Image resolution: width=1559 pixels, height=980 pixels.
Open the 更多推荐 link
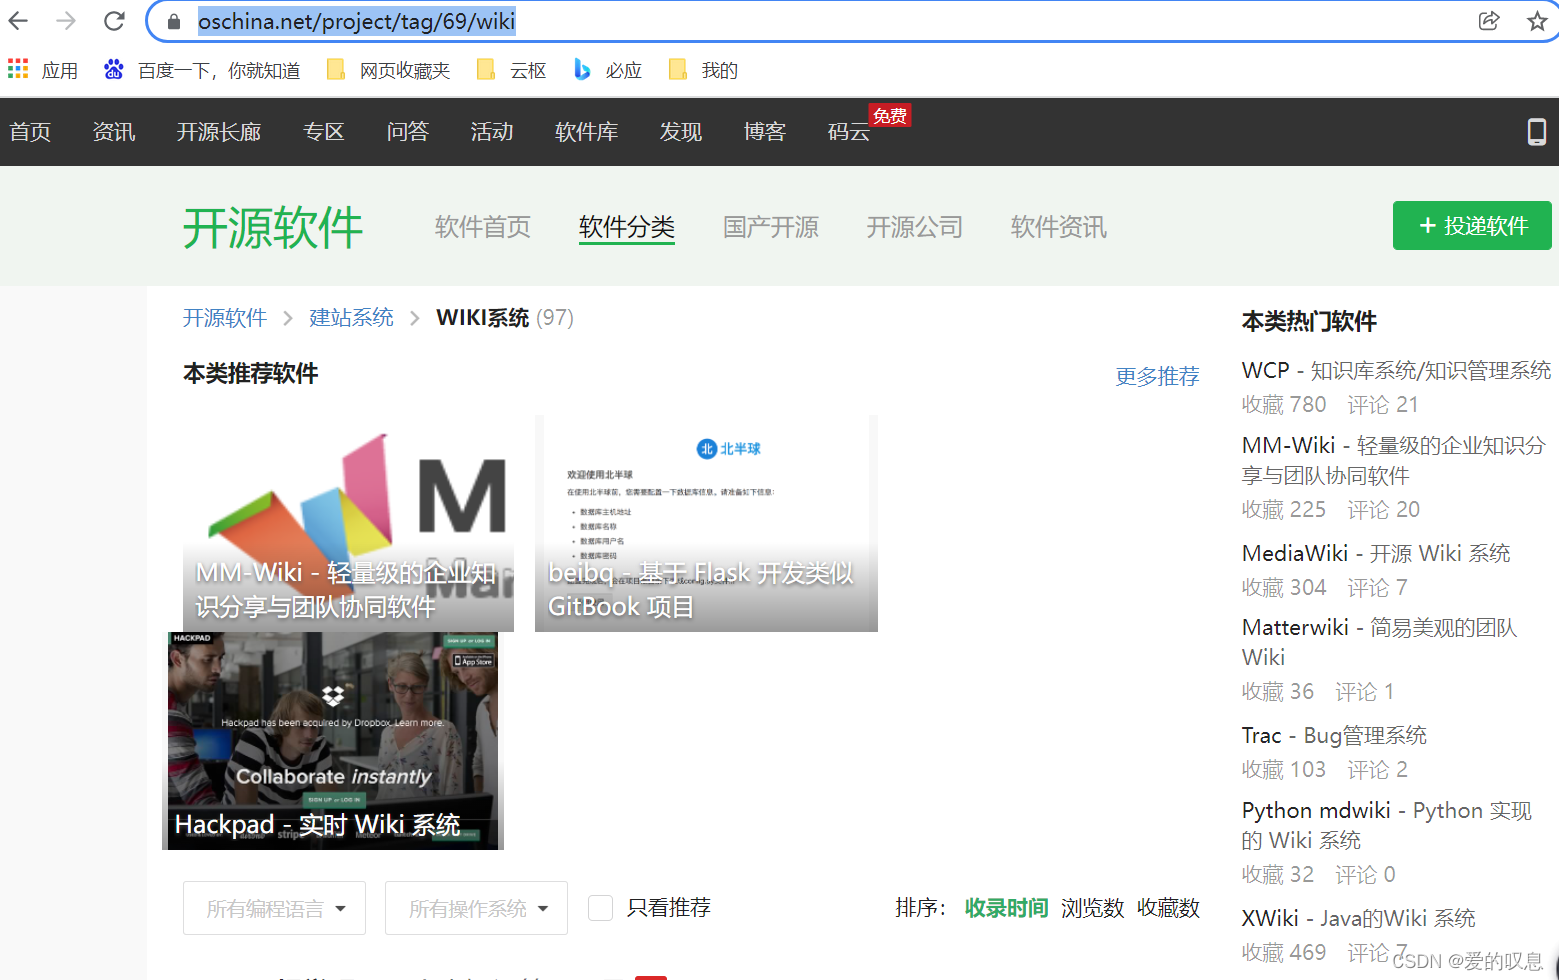(x=1157, y=376)
